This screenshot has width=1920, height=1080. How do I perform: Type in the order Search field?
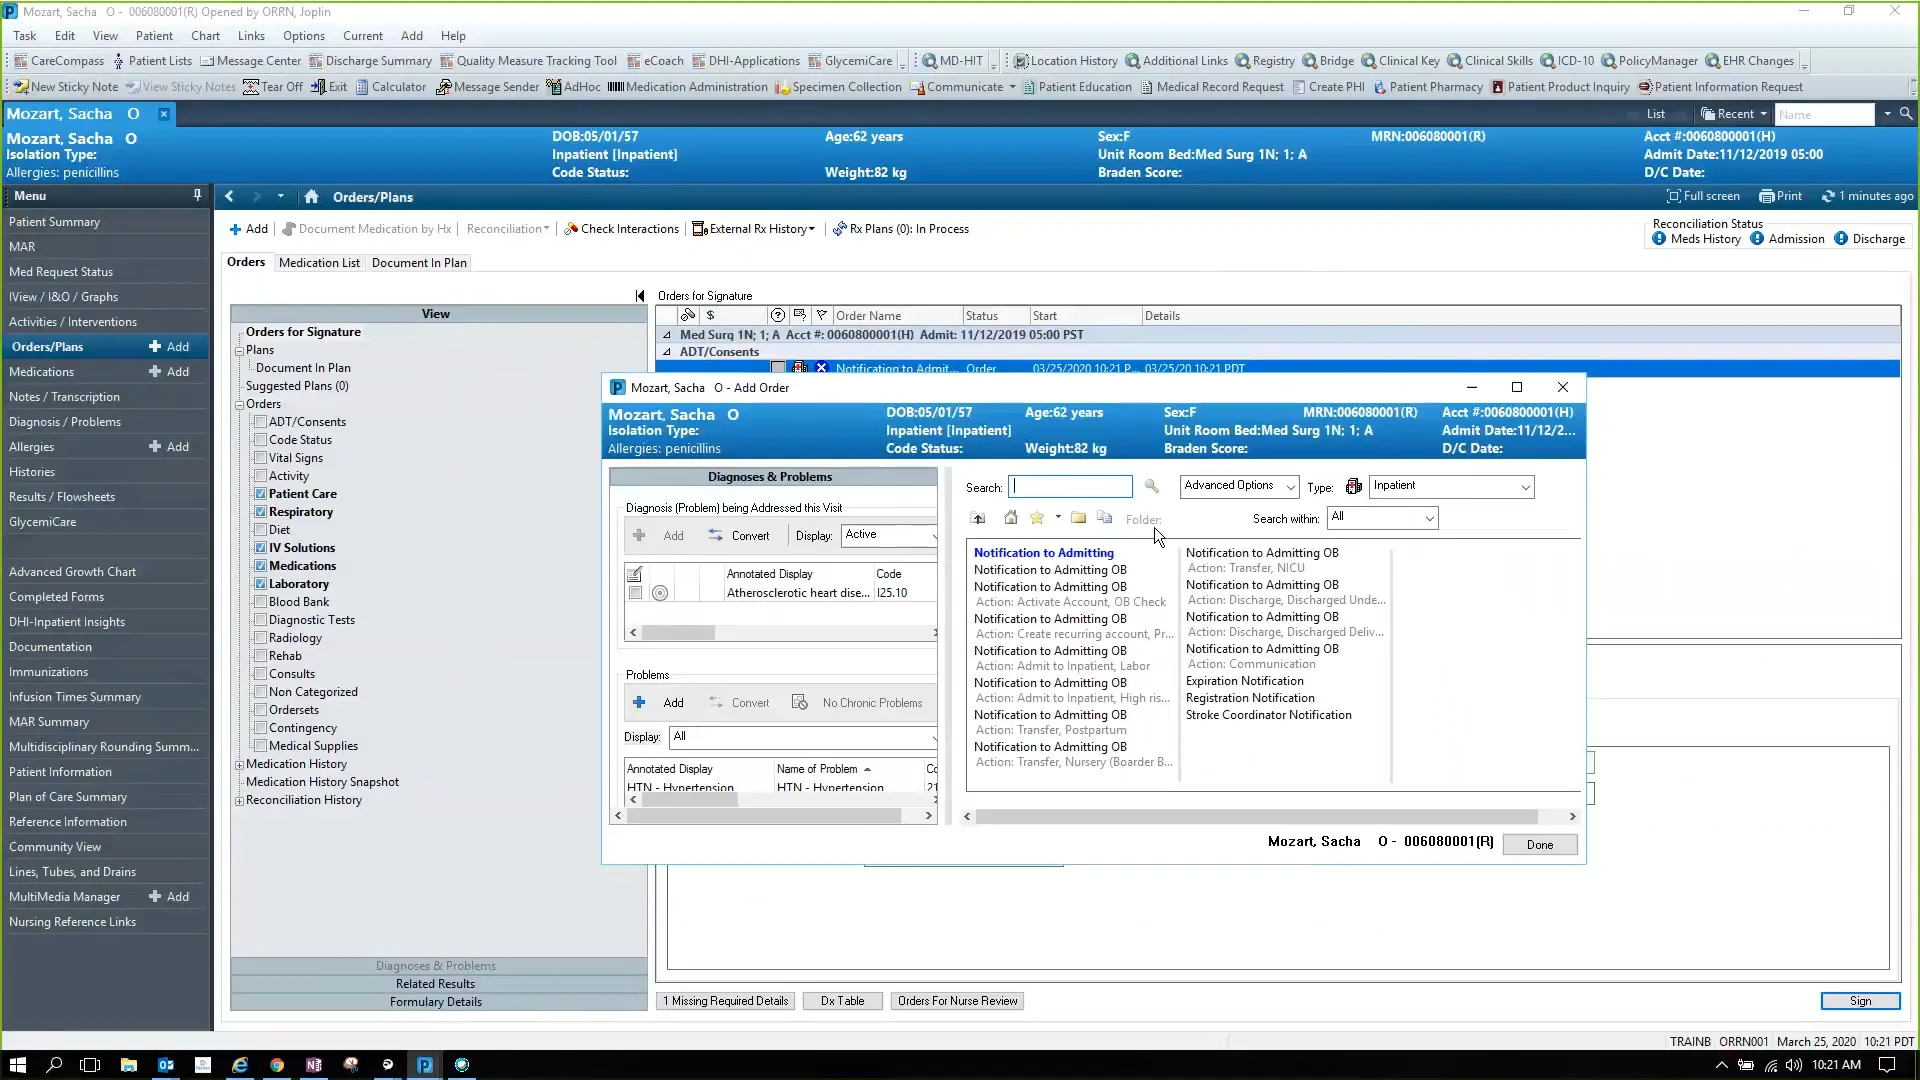point(1070,486)
